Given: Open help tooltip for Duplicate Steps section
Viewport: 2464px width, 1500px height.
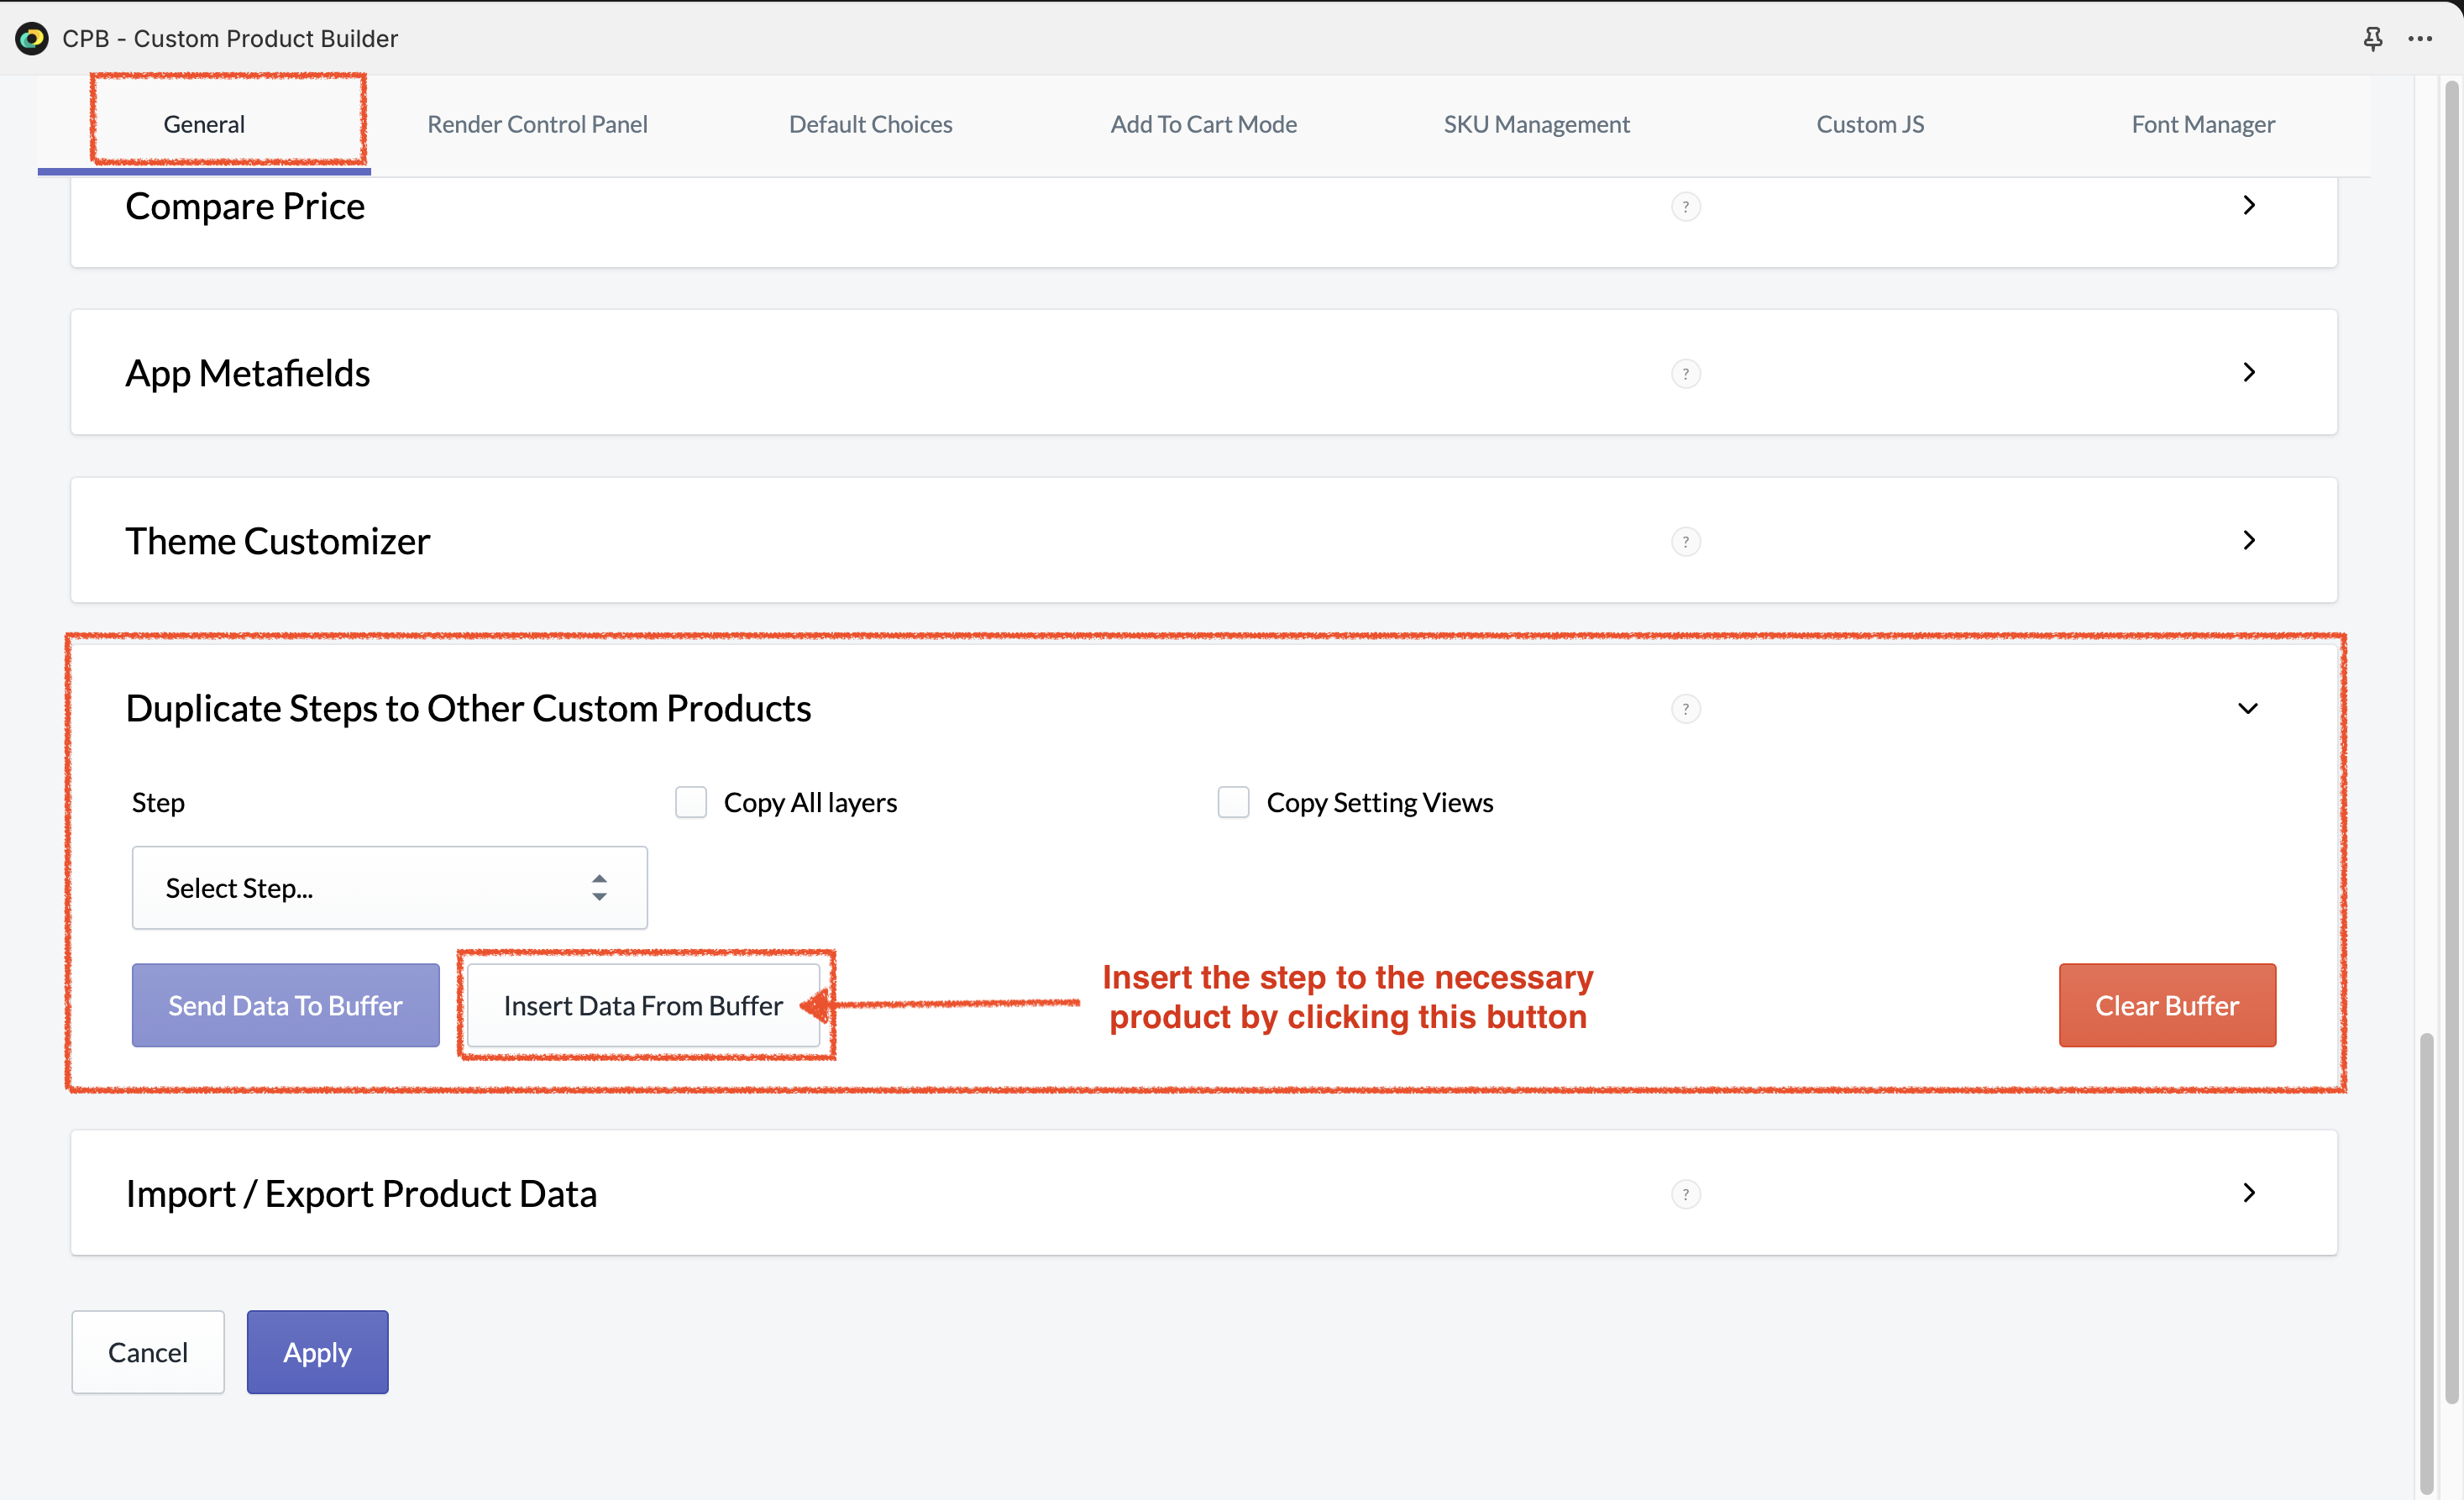Looking at the screenshot, I should pyautogui.click(x=1685, y=709).
